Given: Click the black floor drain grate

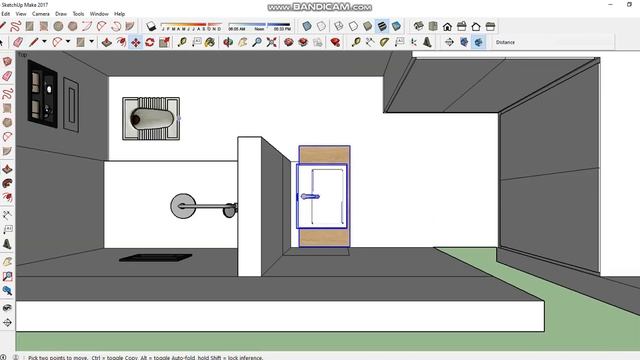Looking at the screenshot, I should (156, 258).
